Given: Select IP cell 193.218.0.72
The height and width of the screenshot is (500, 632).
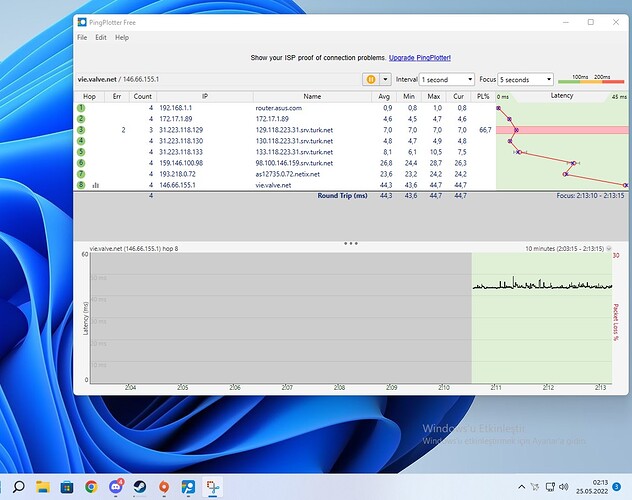Looking at the screenshot, I should click(x=177, y=174).
